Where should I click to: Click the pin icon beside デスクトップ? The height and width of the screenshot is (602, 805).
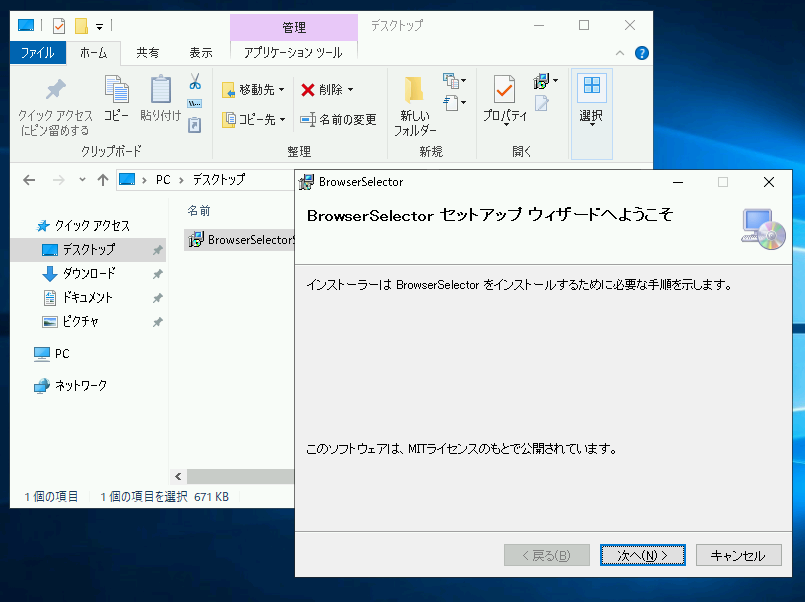click(158, 250)
